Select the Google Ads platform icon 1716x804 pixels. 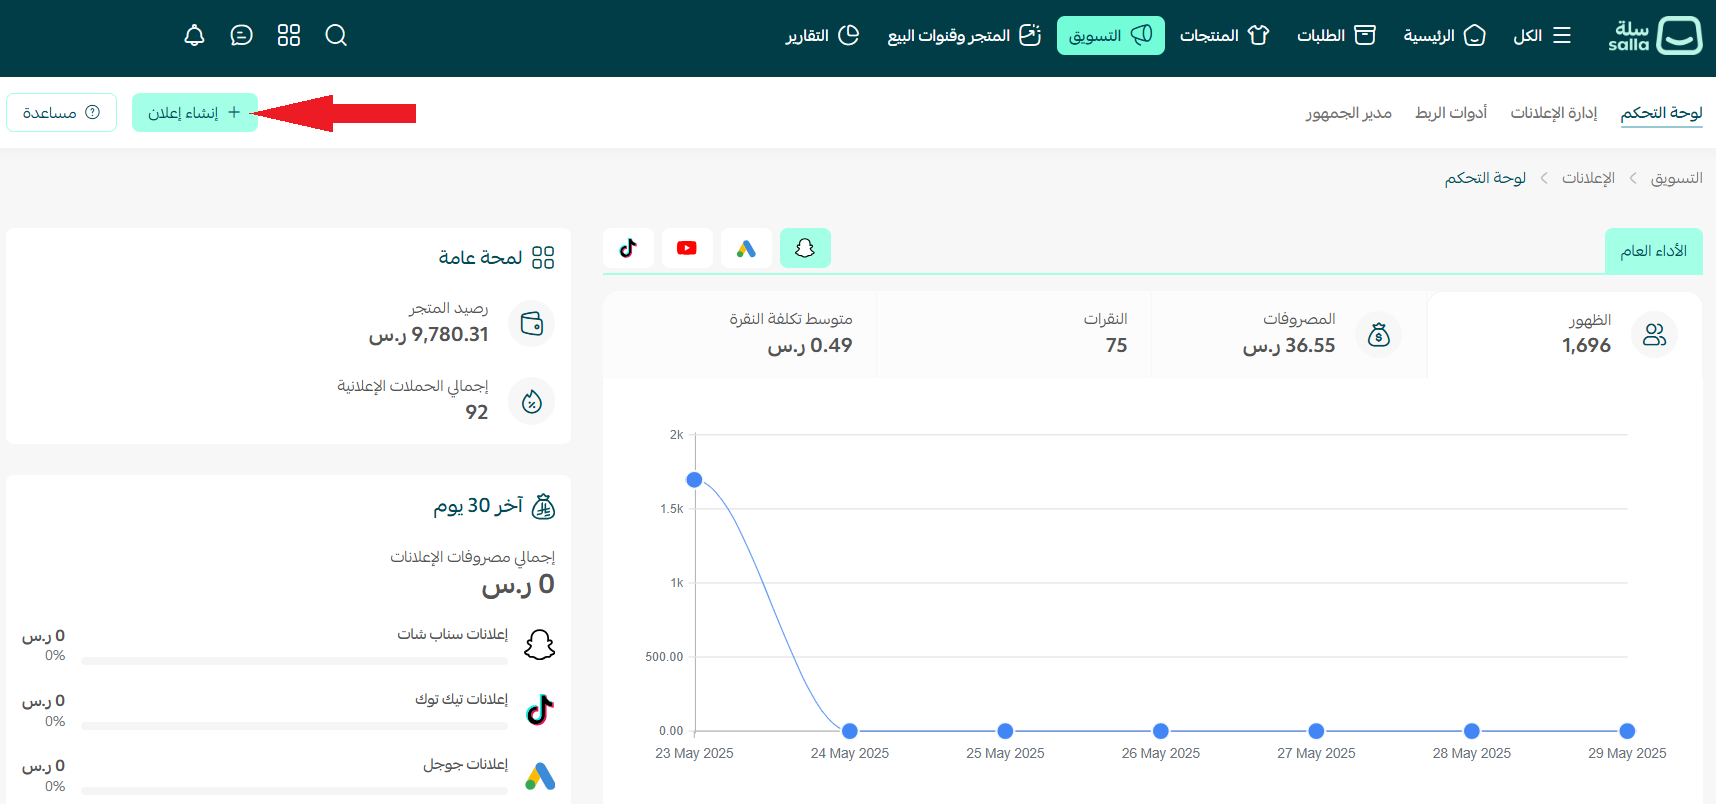click(746, 248)
